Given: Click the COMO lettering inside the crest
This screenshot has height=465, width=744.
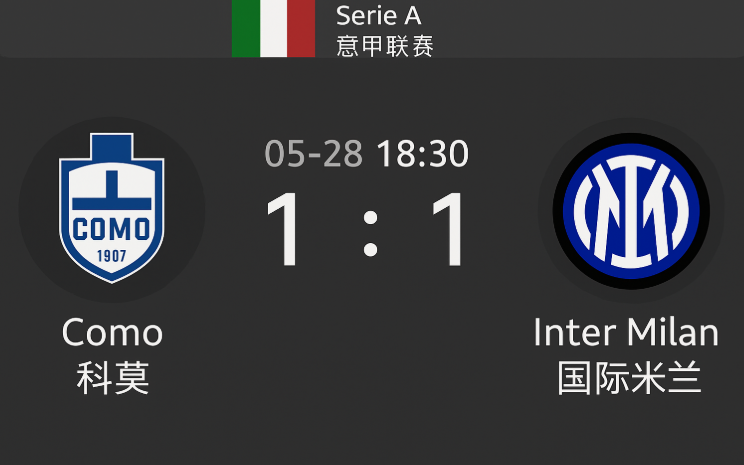Looking at the screenshot, I should [112, 230].
